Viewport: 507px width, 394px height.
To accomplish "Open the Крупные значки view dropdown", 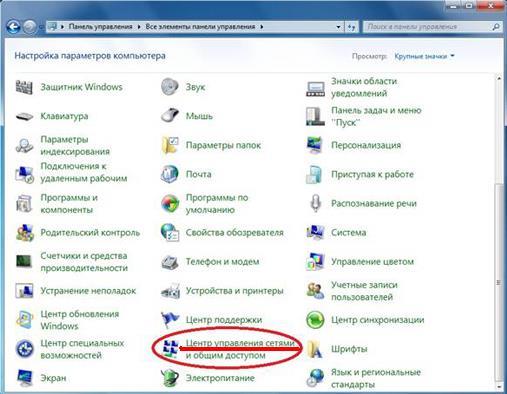I will point(424,56).
